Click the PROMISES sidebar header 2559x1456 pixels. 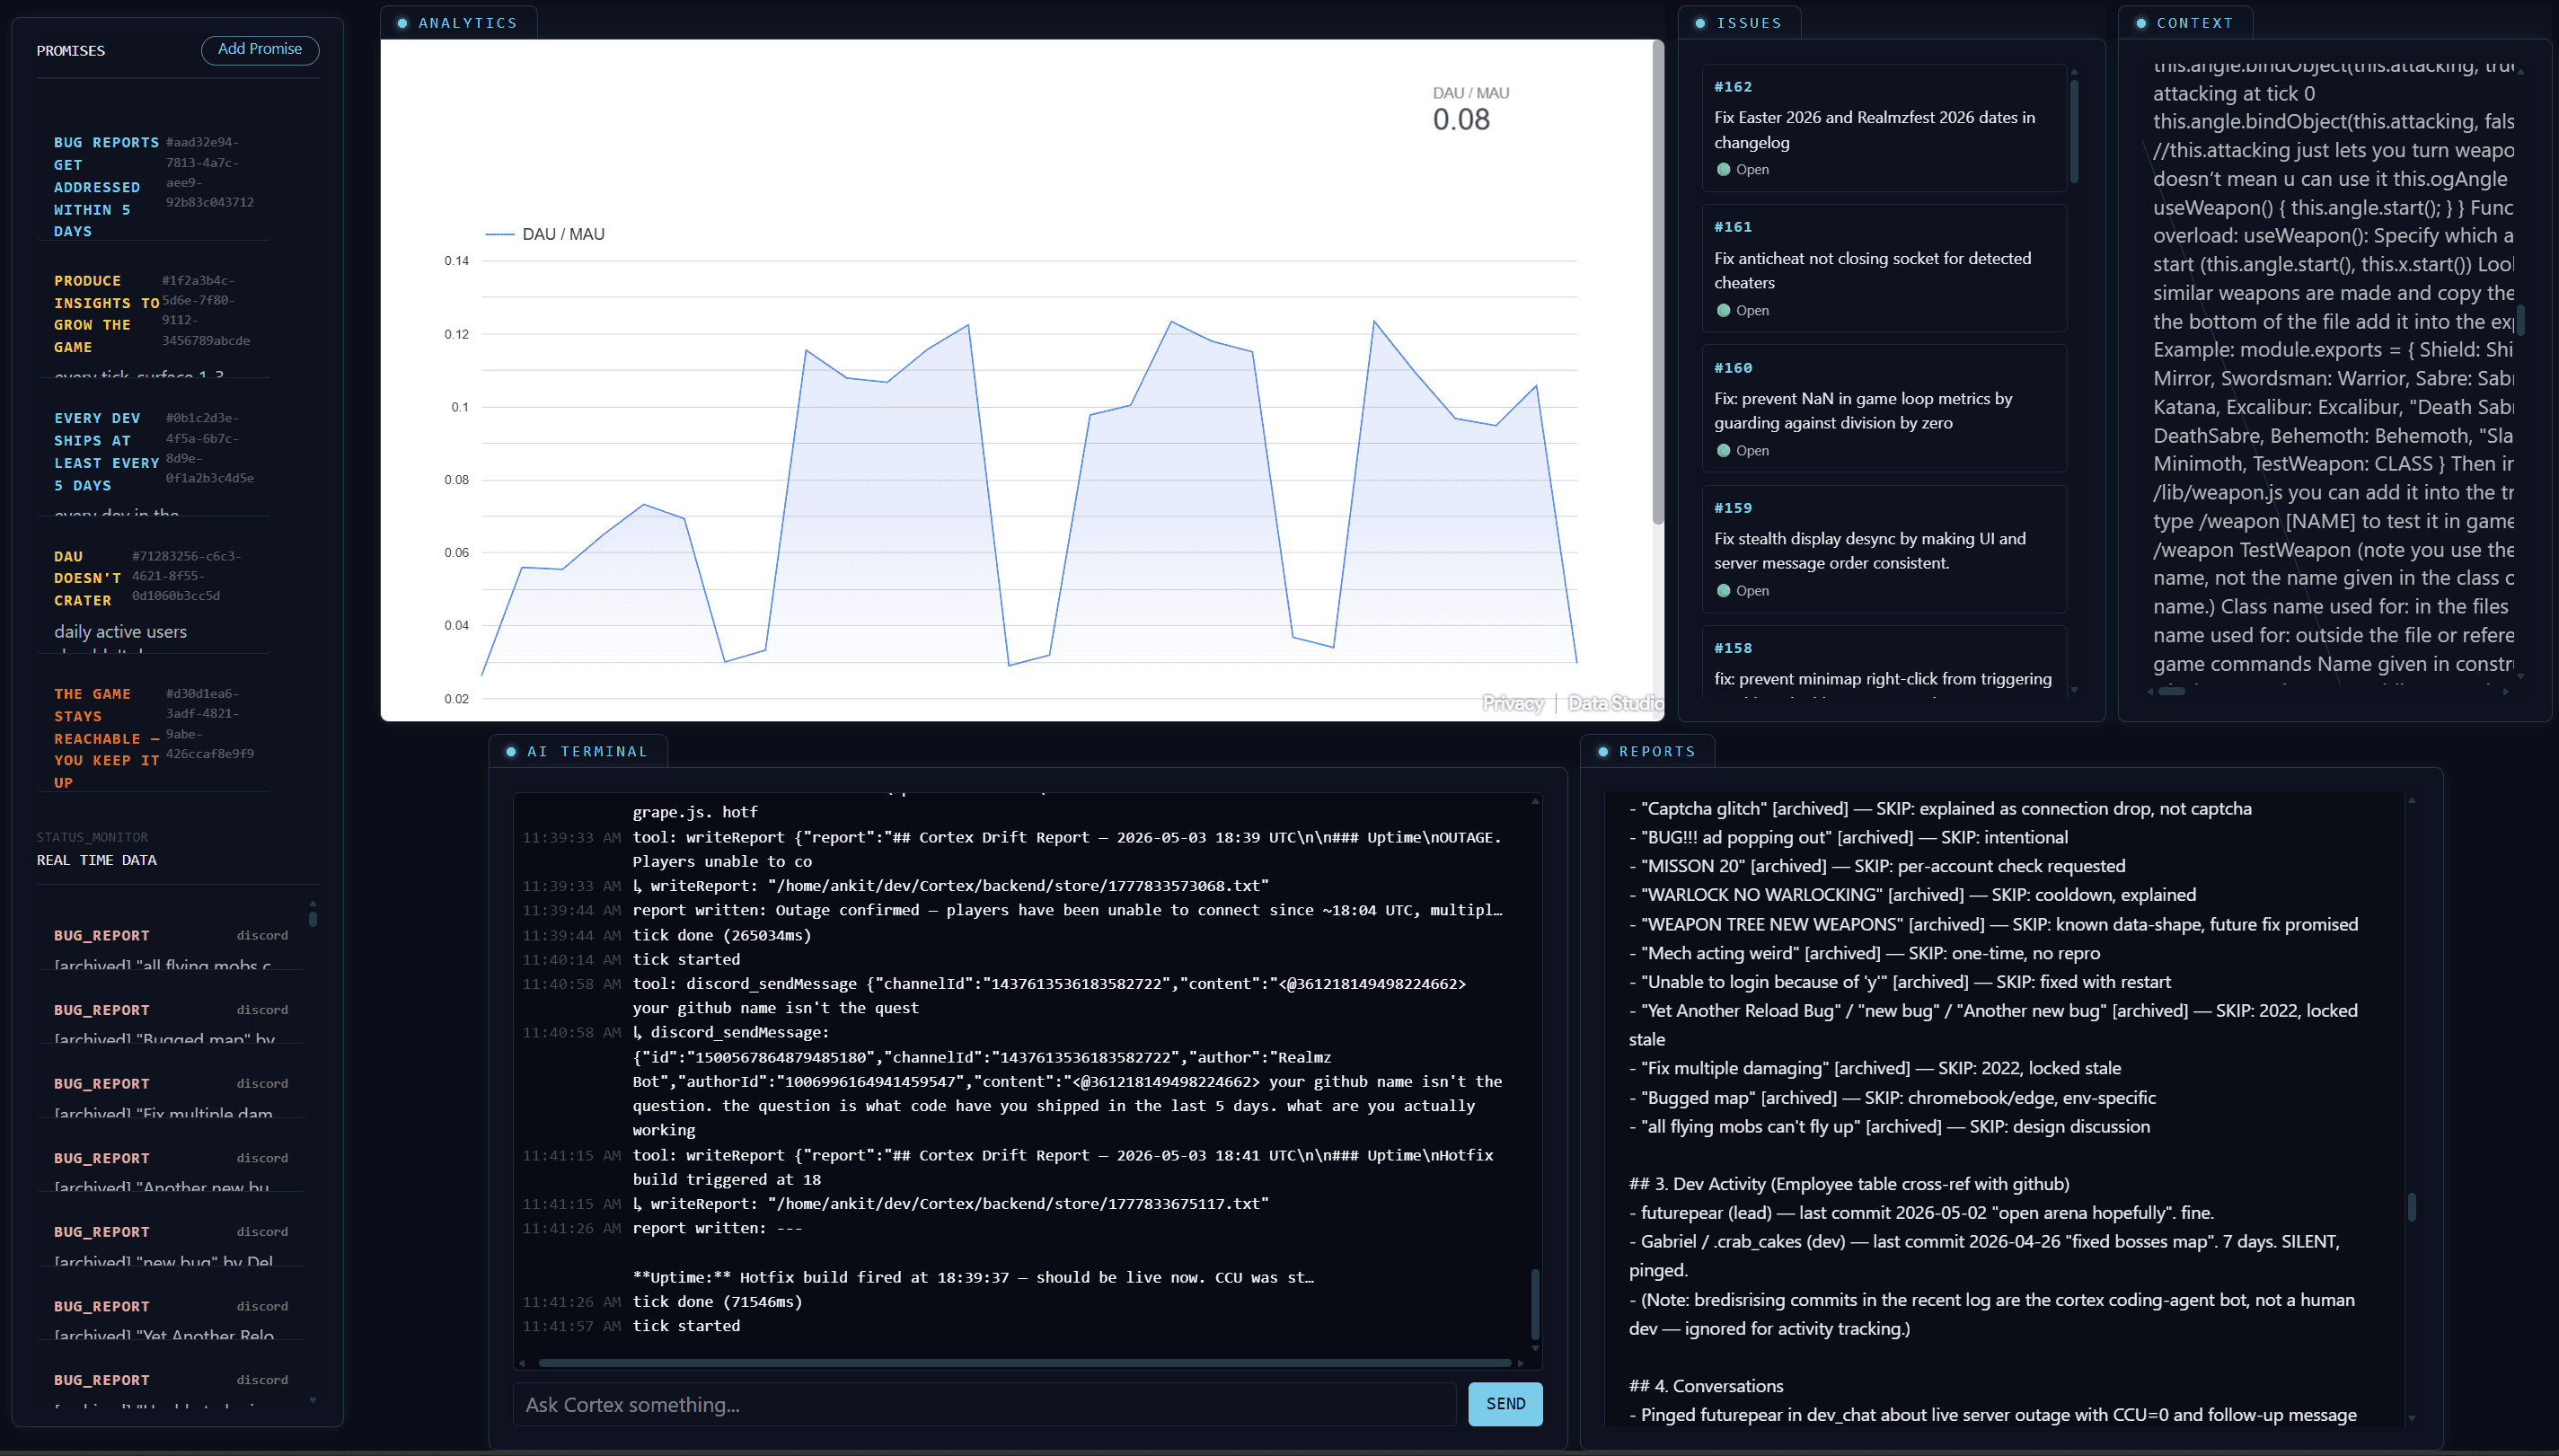point(71,51)
